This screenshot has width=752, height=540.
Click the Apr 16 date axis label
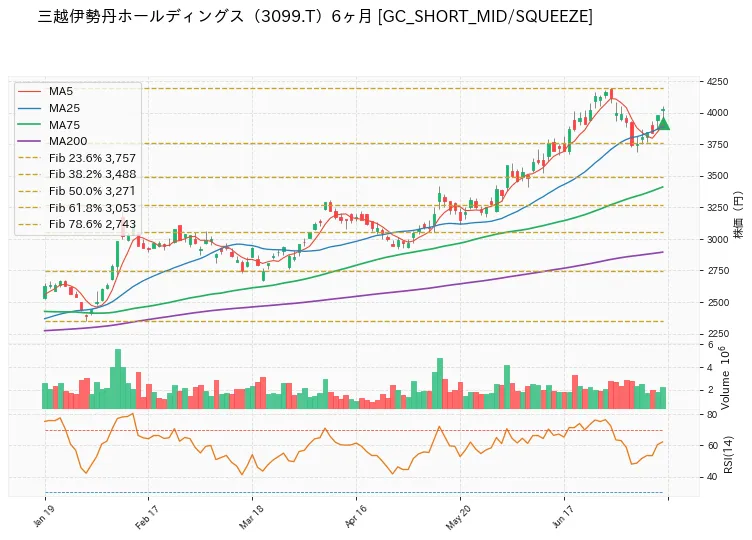tap(355, 517)
